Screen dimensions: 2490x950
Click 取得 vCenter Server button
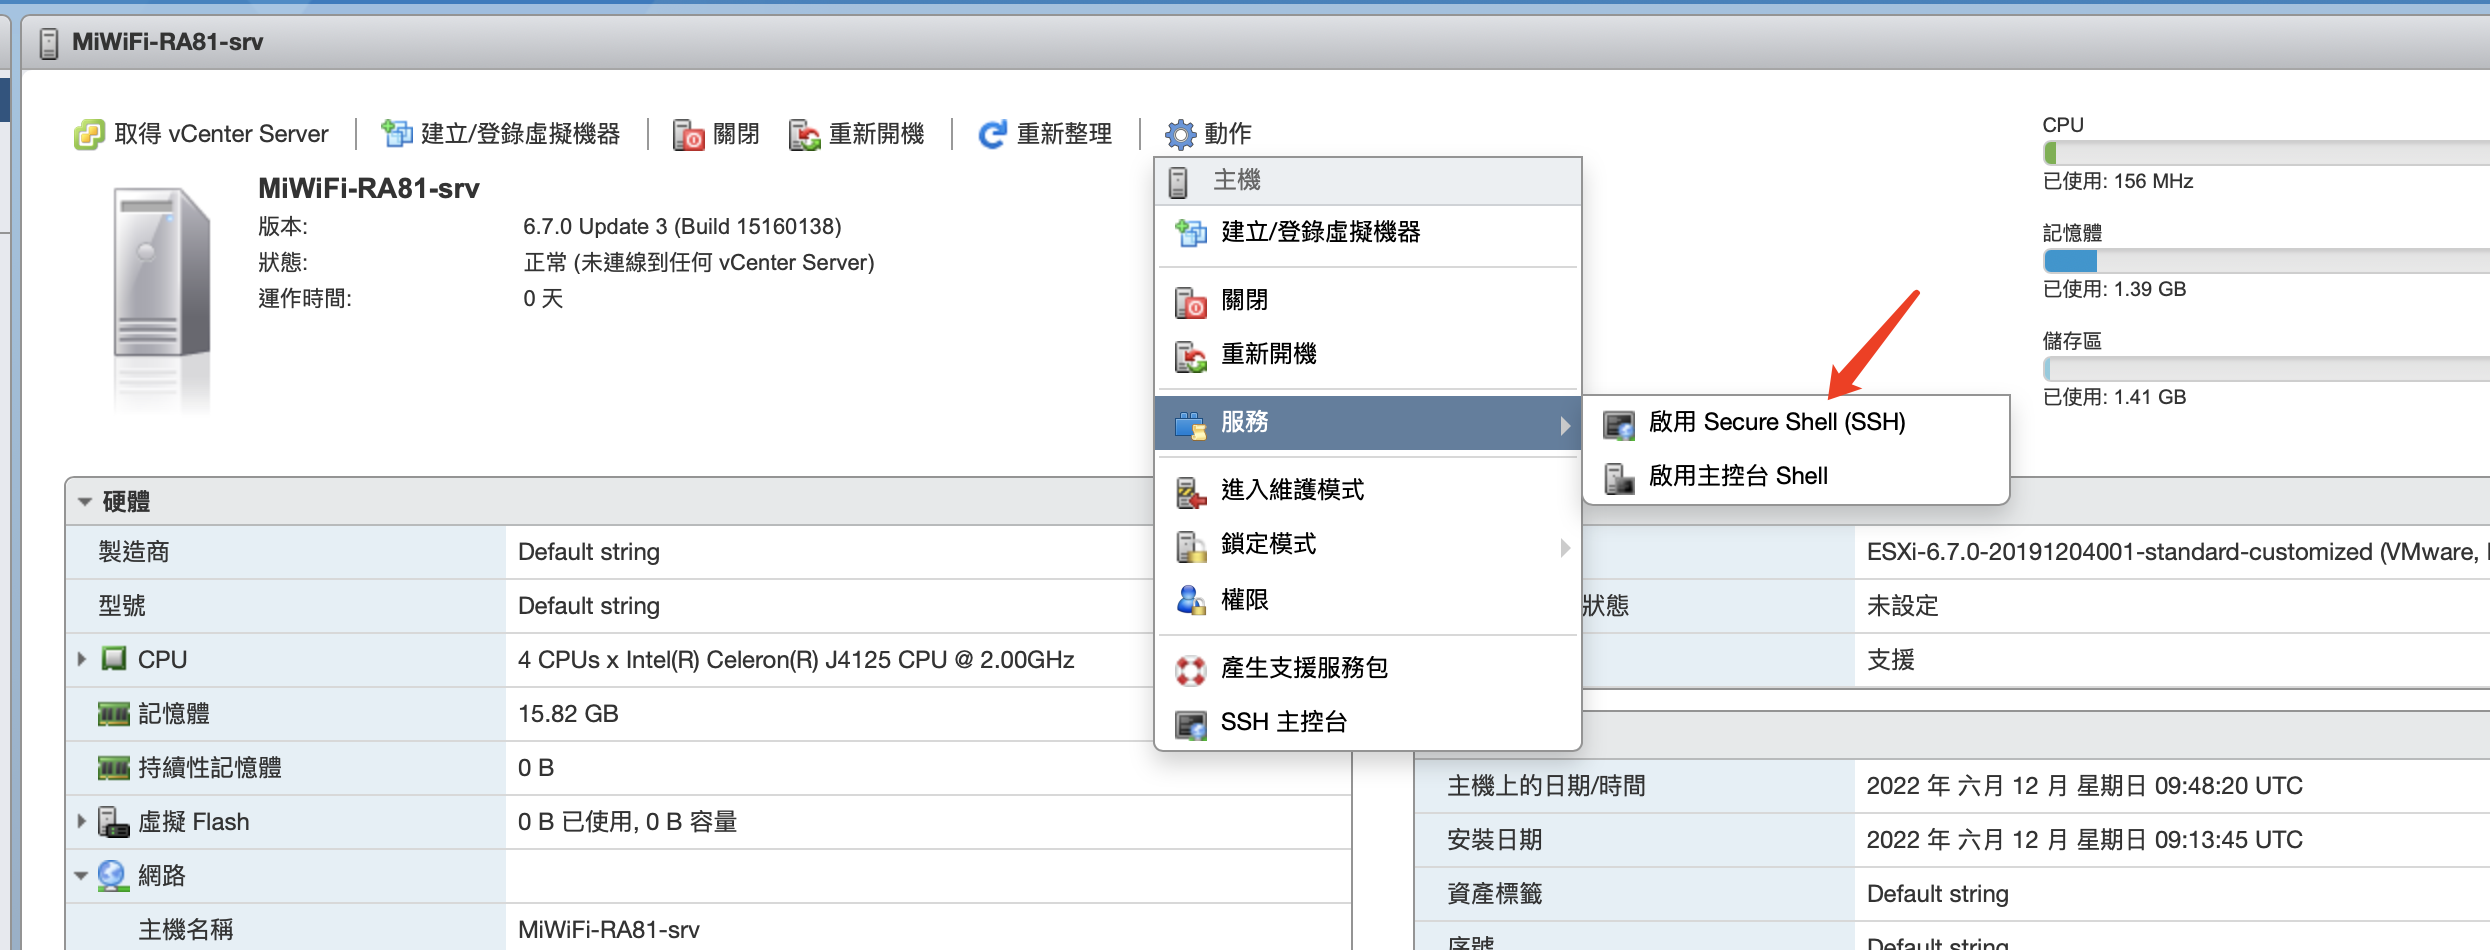[201, 134]
